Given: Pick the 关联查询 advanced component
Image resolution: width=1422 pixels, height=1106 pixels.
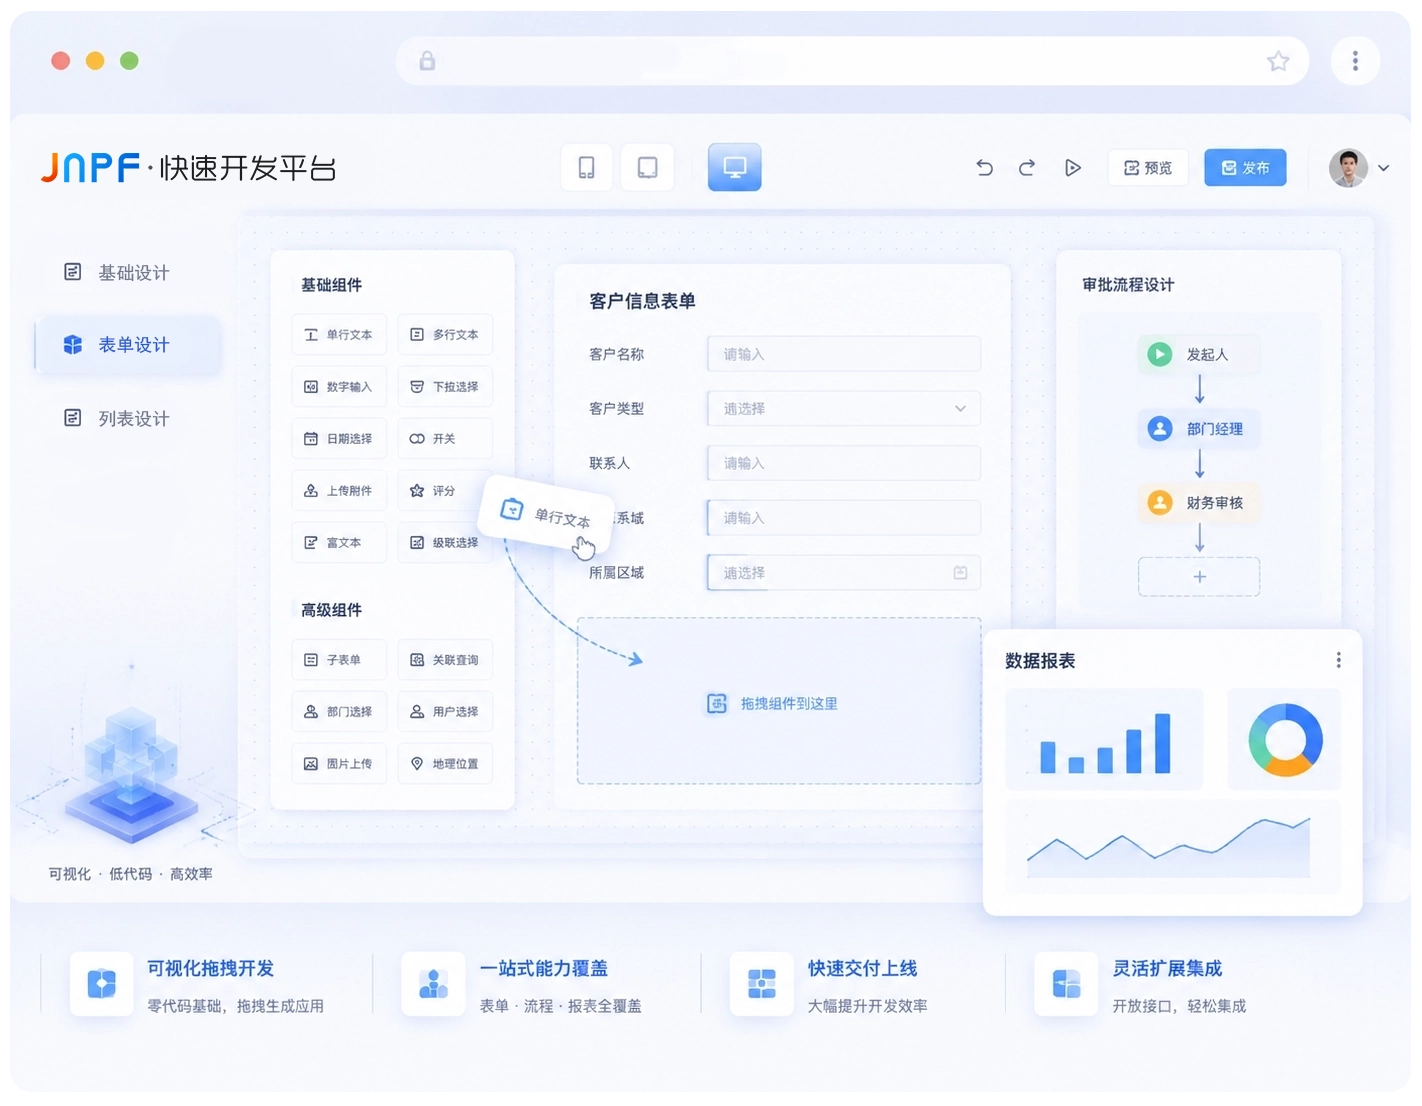Looking at the screenshot, I should 445,660.
